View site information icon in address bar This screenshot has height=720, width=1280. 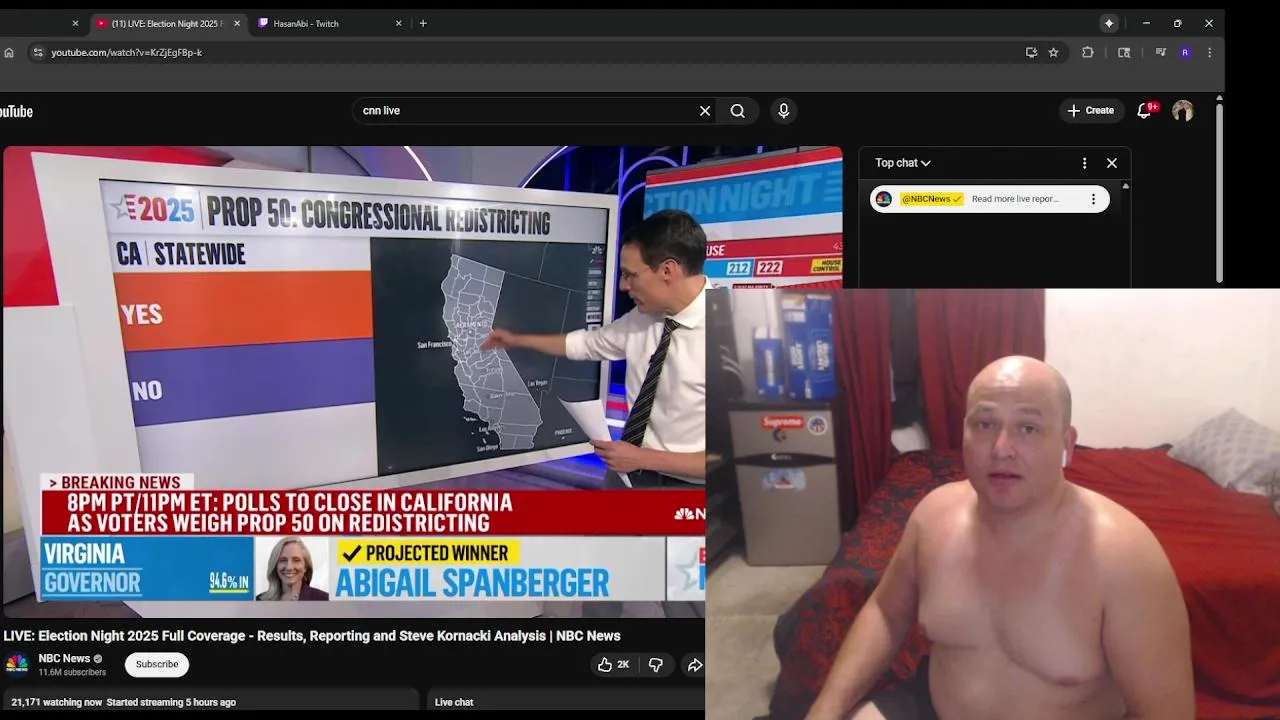coord(37,53)
